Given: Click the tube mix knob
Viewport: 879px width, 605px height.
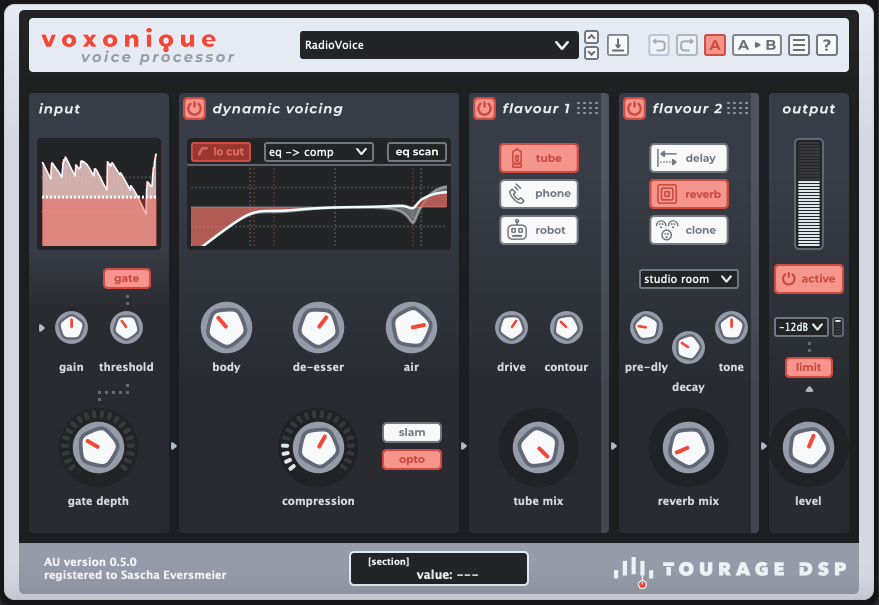Looking at the screenshot, I should pos(538,447).
